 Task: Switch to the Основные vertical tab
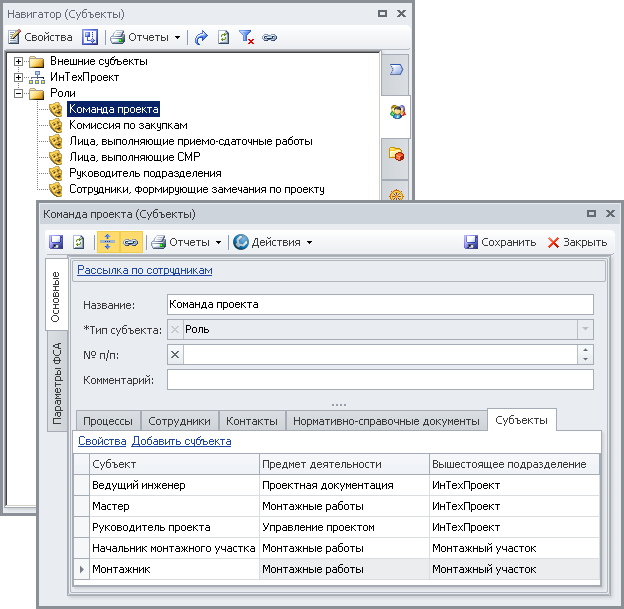point(56,296)
